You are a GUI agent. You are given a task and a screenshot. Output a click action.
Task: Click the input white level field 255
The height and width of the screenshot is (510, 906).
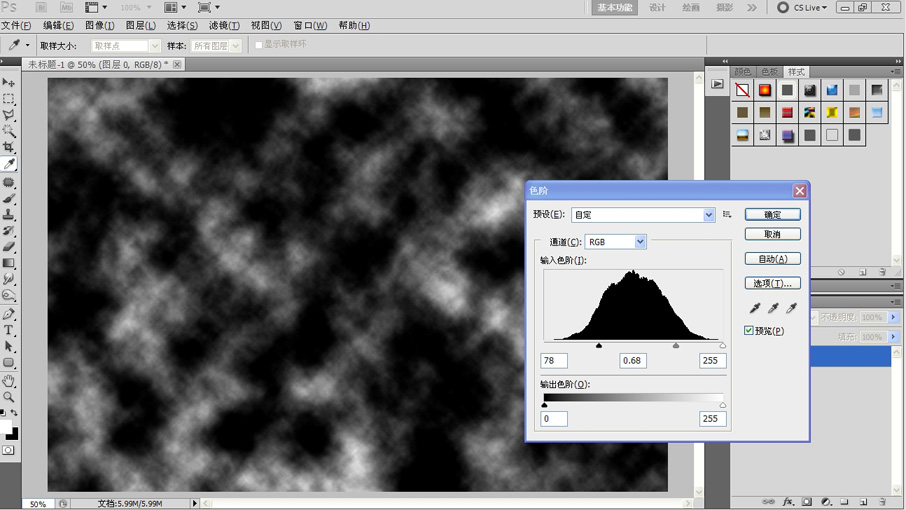[712, 360]
